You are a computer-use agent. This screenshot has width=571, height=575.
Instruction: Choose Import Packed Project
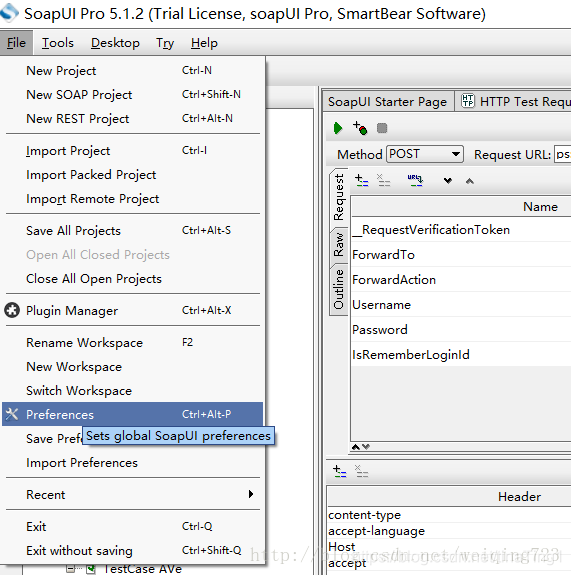point(133,175)
